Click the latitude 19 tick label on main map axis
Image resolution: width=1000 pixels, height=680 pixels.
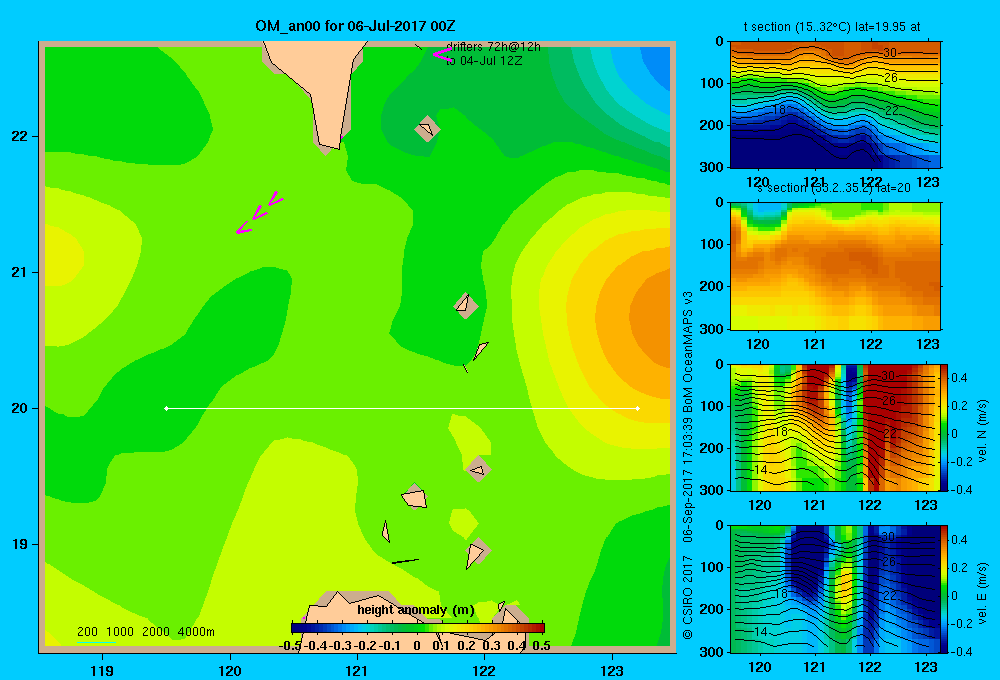pos(20,544)
